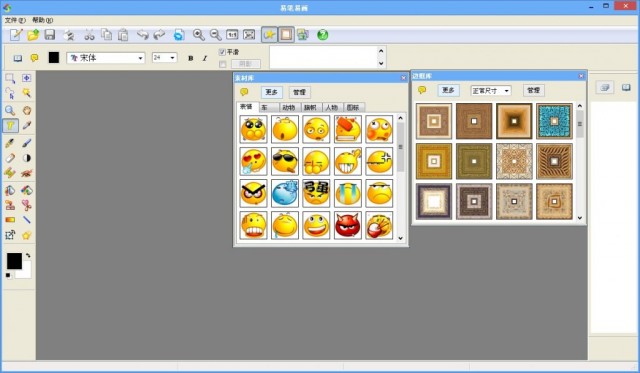
Task: Expand the font size 24 dropdown
Action: pos(164,58)
